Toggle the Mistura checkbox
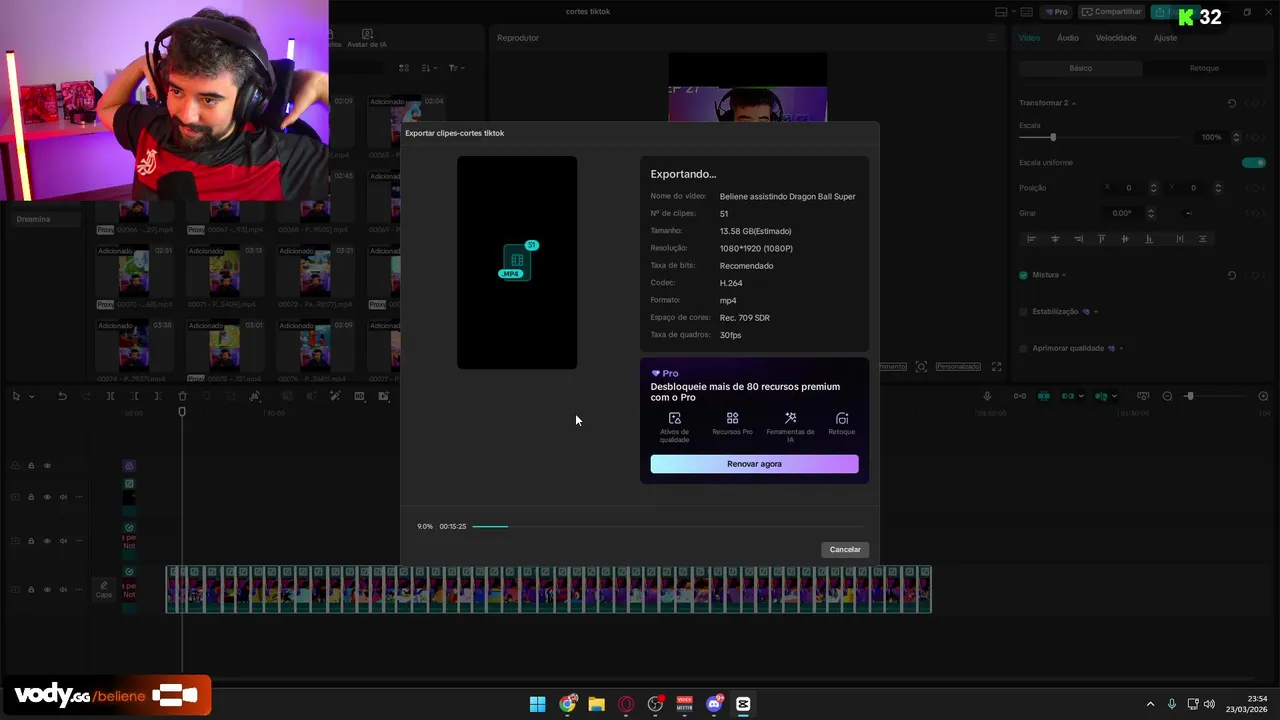This screenshot has width=1280, height=720. 1023,275
